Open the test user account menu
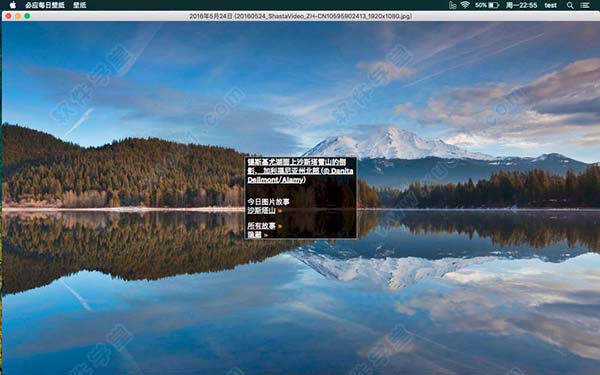This screenshot has width=600, height=375. [x=550, y=5]
